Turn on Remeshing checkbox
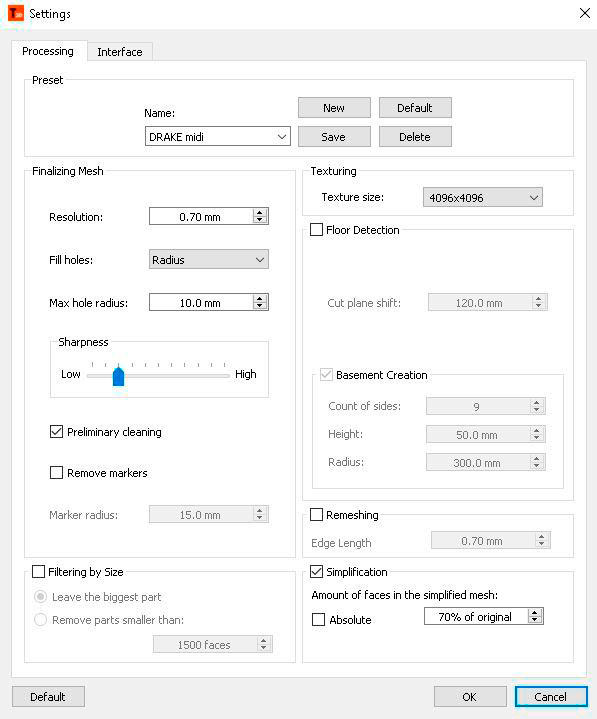 [316, 514]
